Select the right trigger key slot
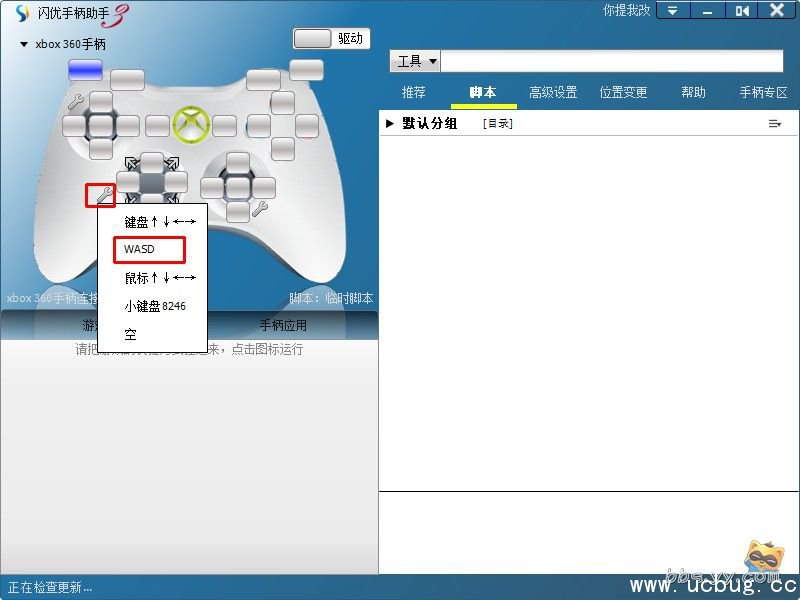Image resolution: width=800 pixels, height=600 pixels. click(x=306, y=70)
